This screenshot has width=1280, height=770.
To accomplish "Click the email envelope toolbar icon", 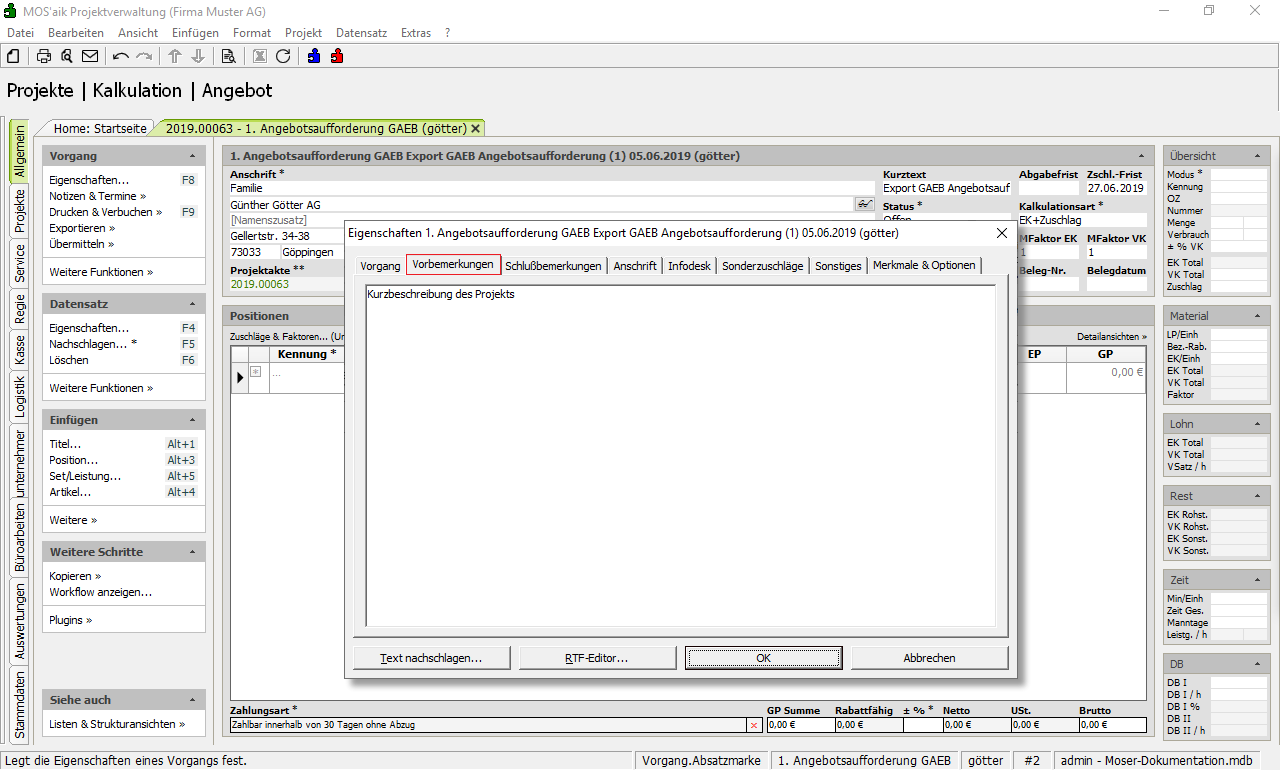I will 90,56.
